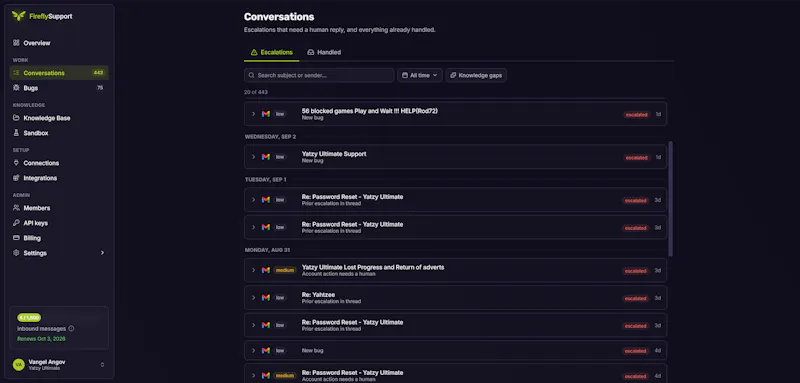The height and width of the screenshot is (383, 800).
Task: Expand the Re: Yahtzee conversation row
Action: point(254,297)
